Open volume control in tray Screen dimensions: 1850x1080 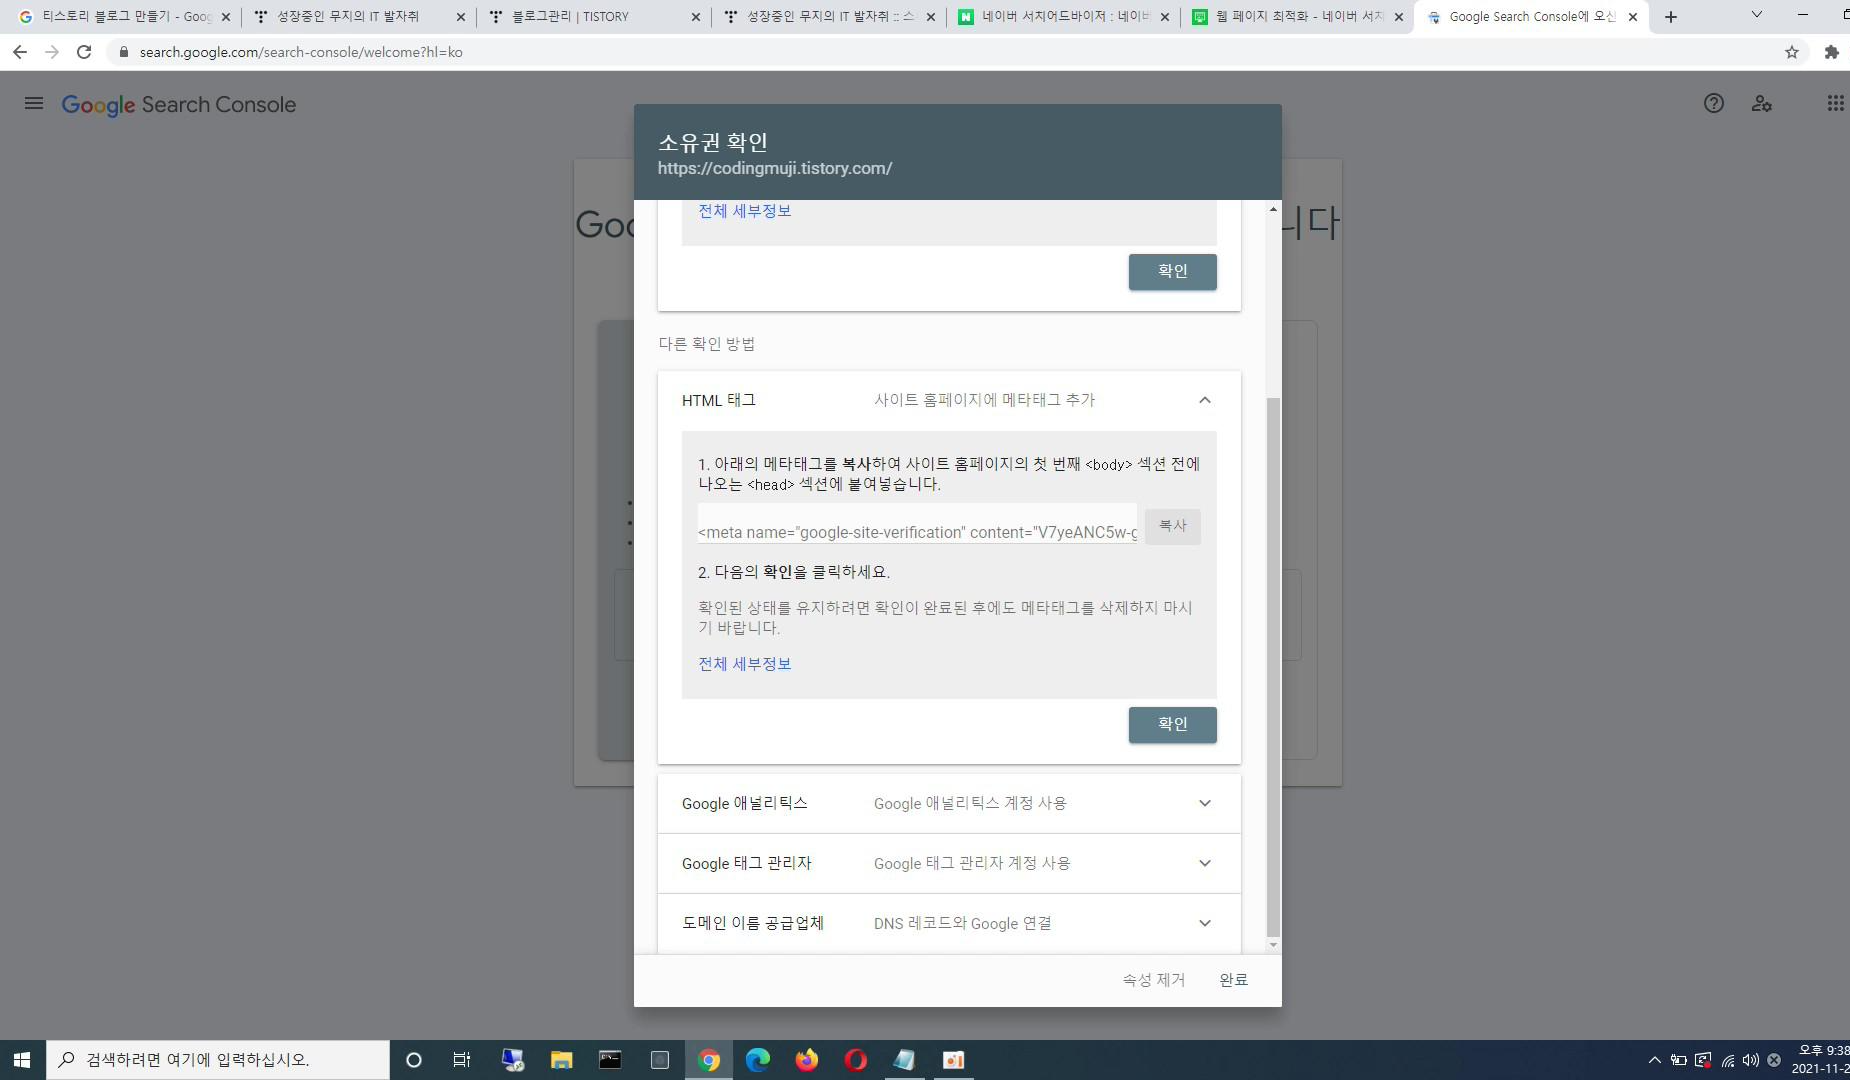1750,1060
